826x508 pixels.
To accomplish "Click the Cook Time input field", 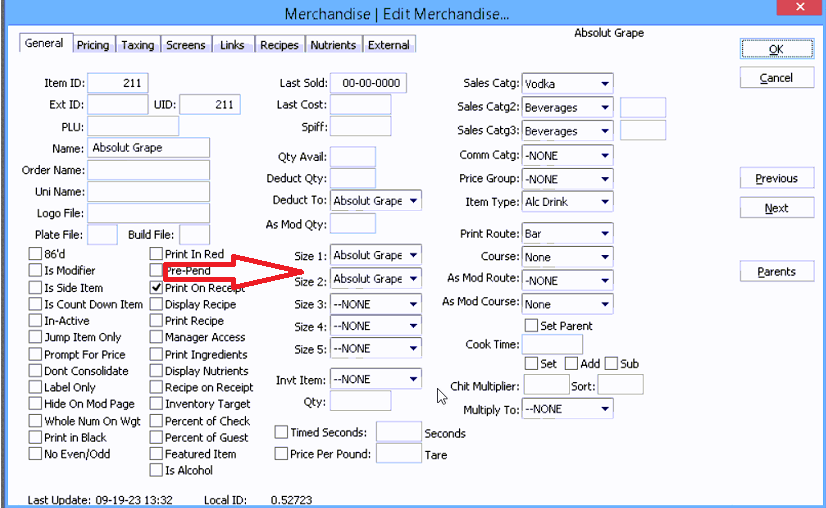I will (x=552, y=344).
